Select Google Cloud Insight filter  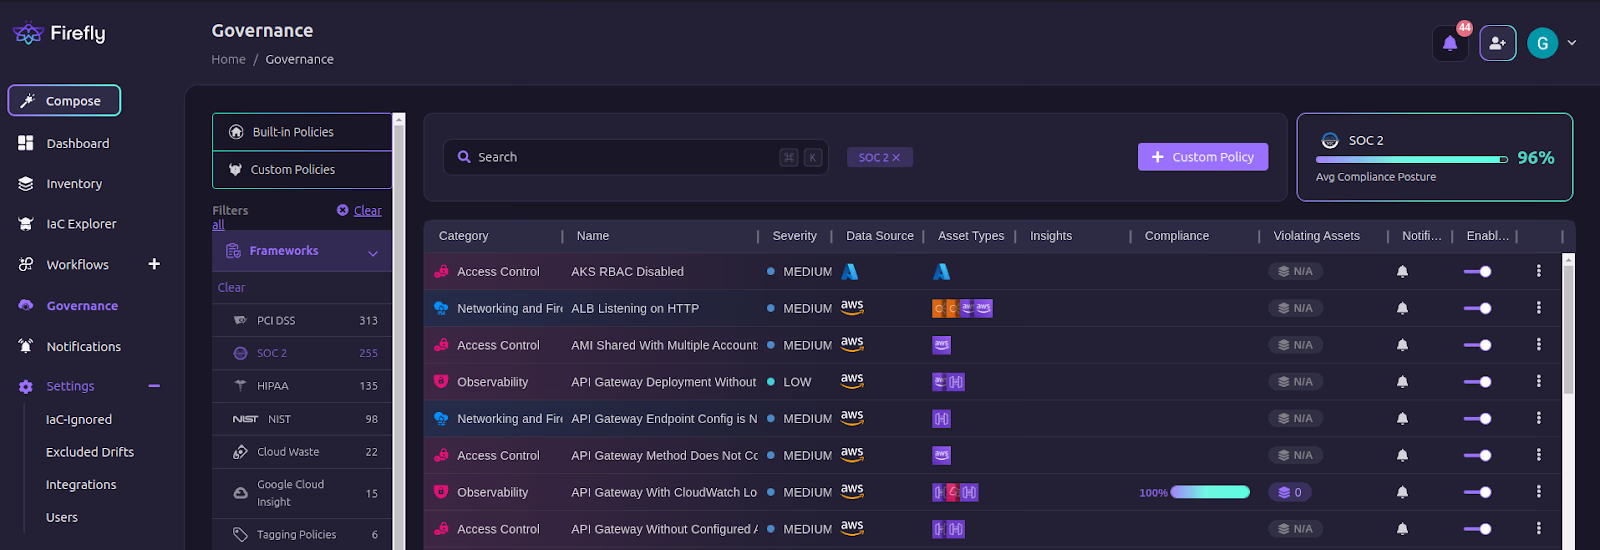click(x=302, y=493)
